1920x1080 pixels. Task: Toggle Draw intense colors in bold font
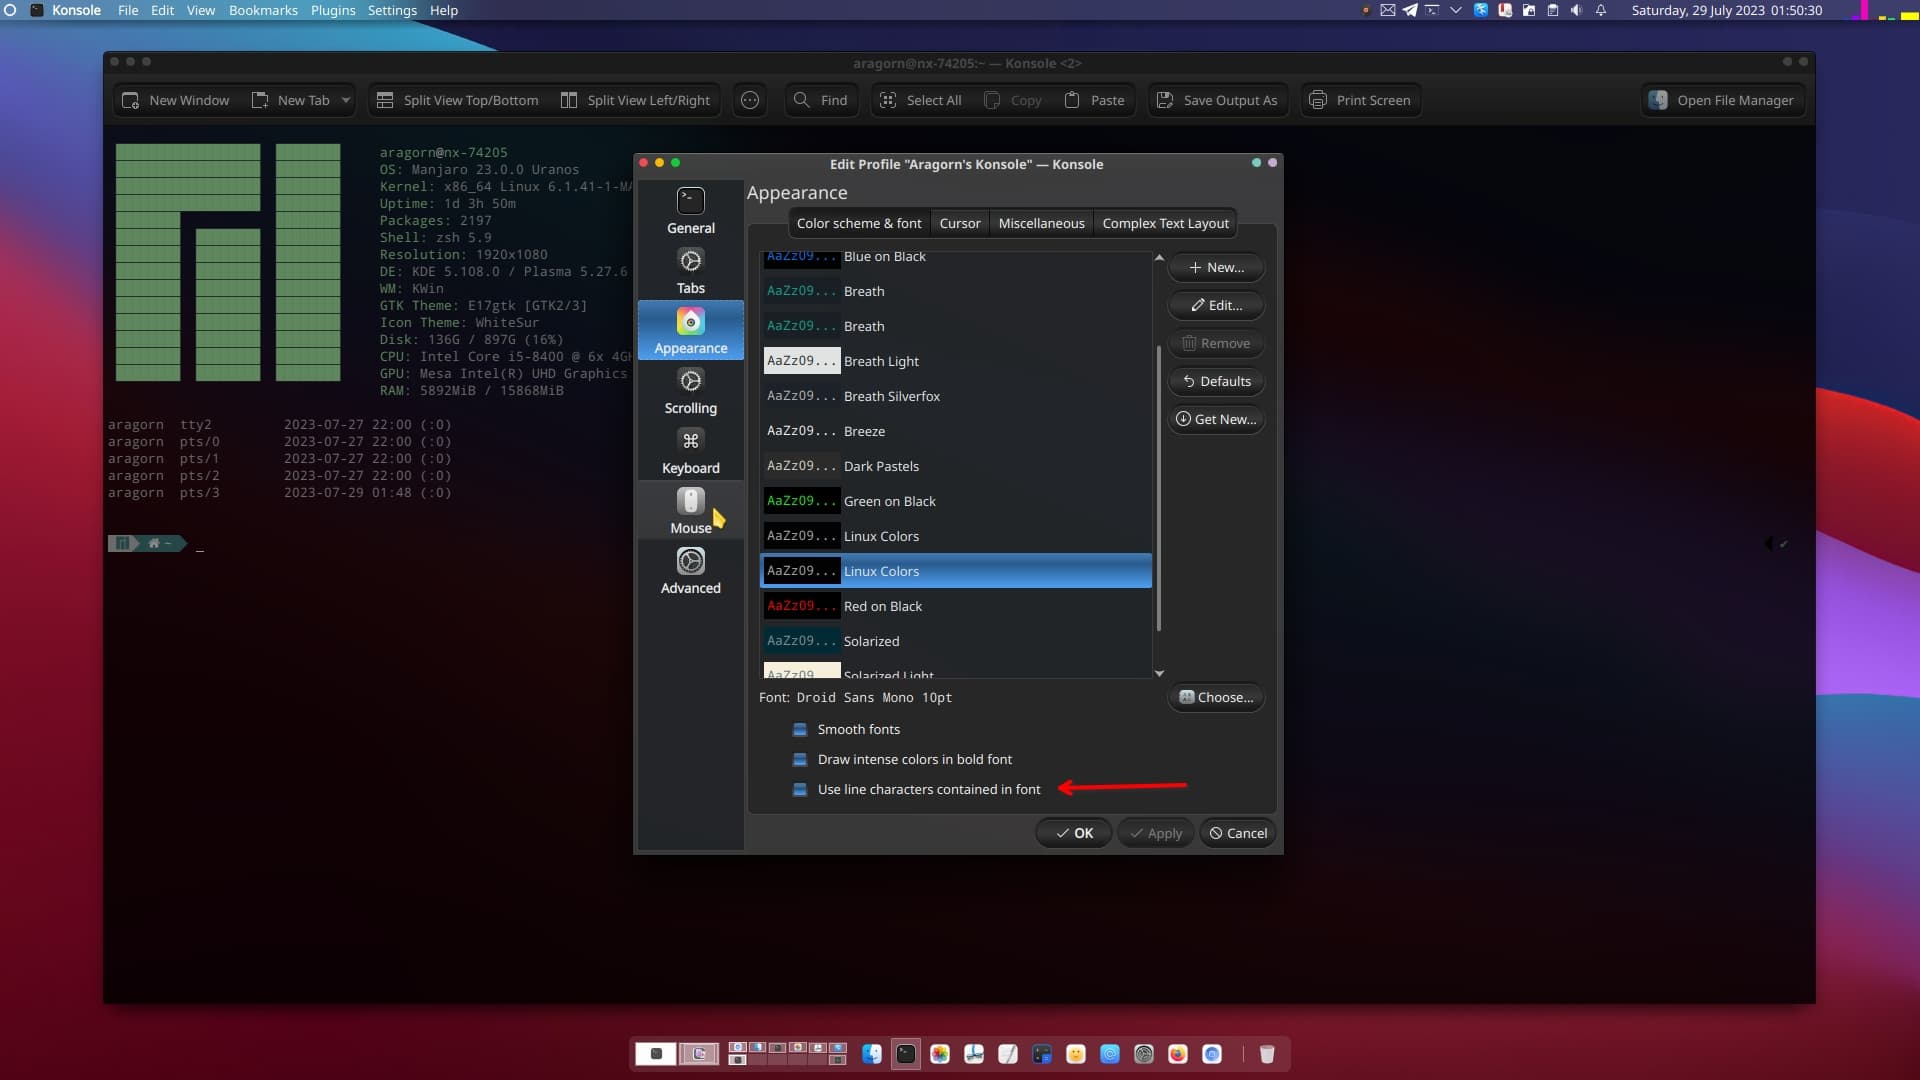pyautogui.click(x=800, y=759)
